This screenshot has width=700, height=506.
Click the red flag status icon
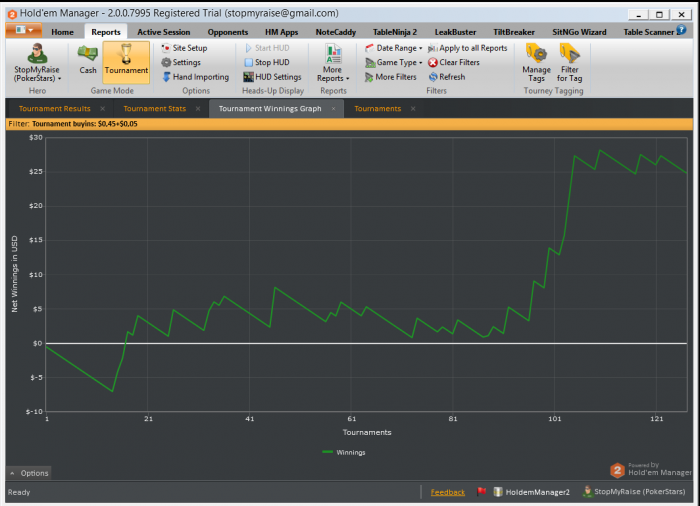point(481,491)
